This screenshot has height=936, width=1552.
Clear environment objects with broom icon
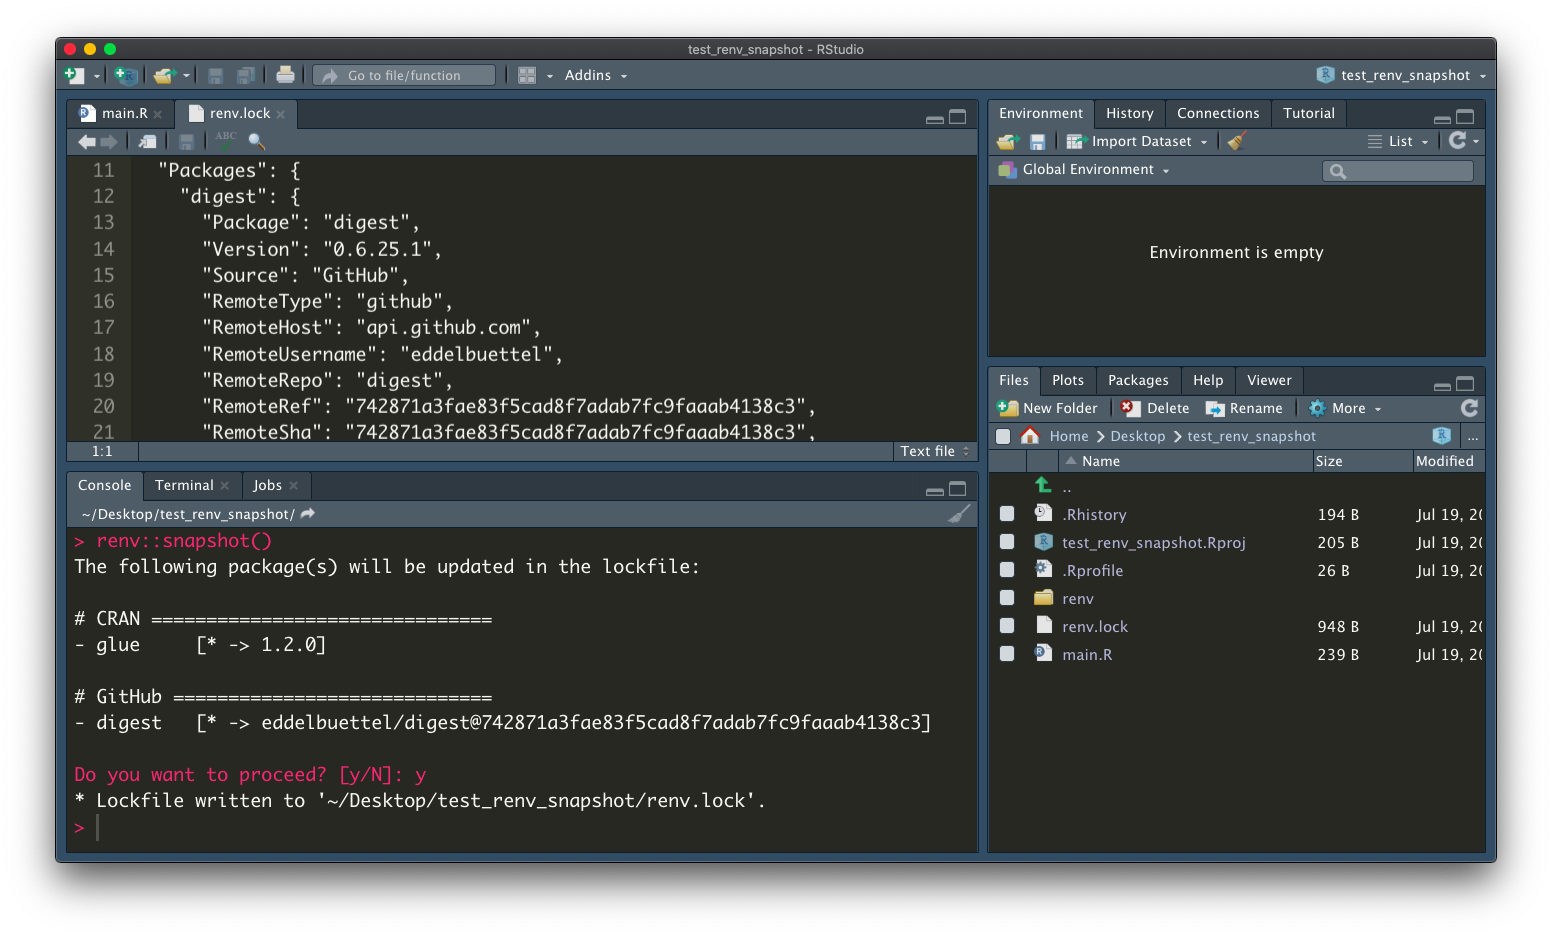(x=1237, y=141)
